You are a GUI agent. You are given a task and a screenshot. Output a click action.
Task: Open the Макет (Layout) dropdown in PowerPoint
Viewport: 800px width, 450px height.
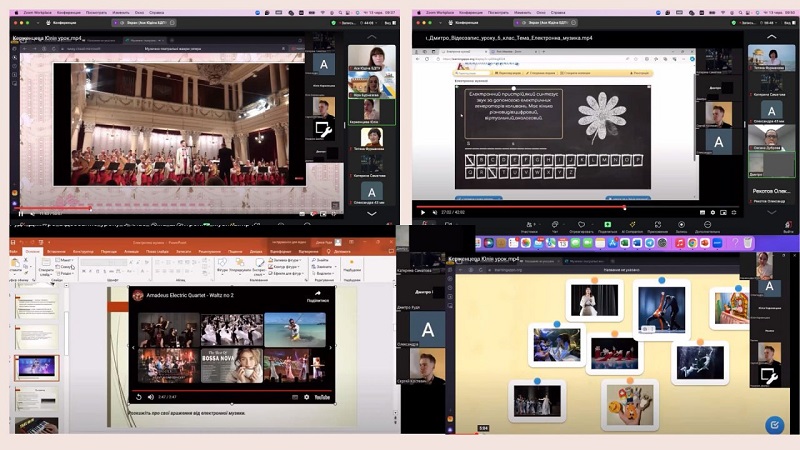tap(63, 260)
